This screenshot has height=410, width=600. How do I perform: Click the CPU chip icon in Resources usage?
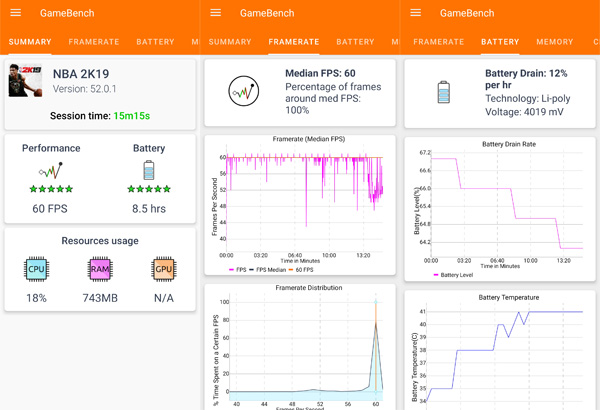point(37,269)
